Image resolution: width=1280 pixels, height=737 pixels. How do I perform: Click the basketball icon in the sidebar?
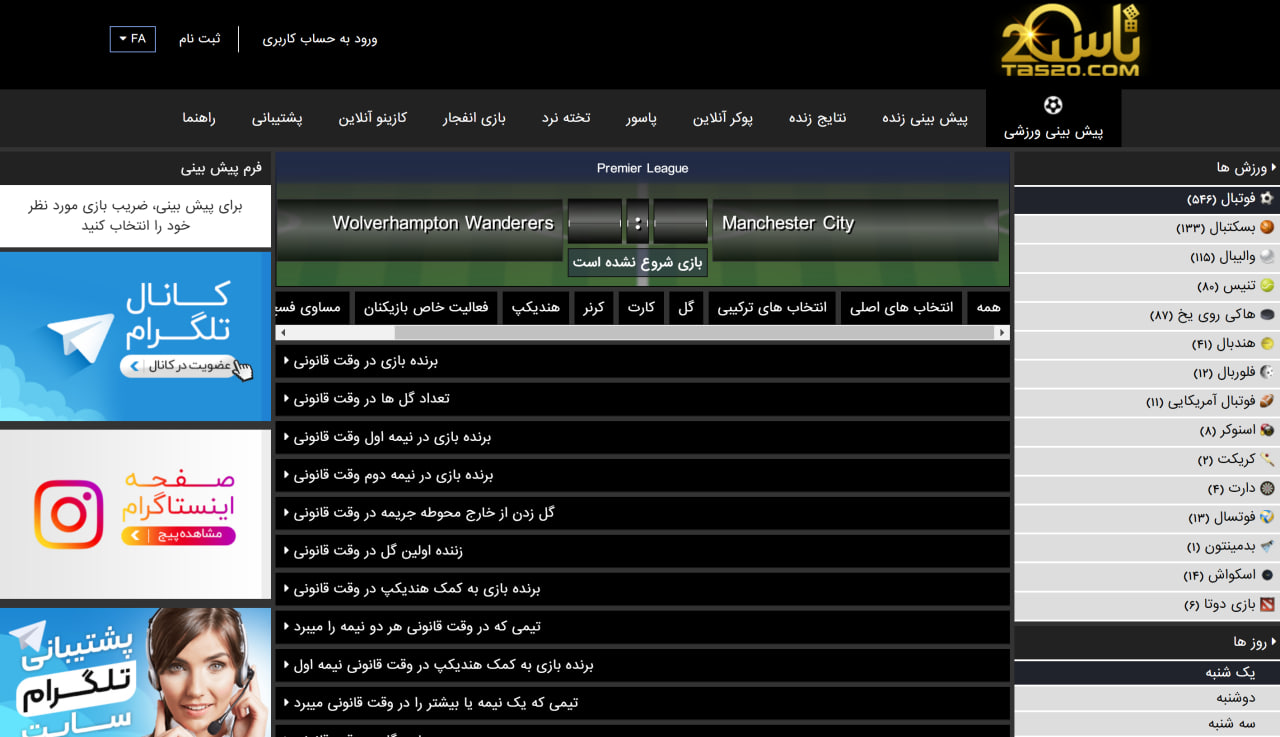tap(1267, 228)
